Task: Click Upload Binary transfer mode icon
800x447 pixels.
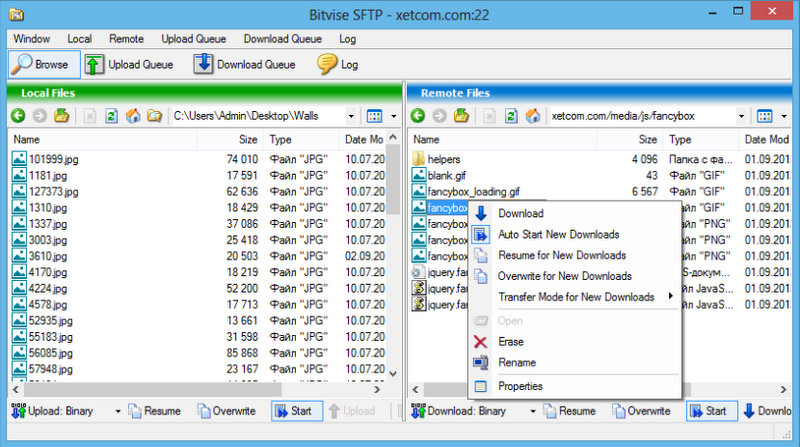Action: click(x=18, y=411)
